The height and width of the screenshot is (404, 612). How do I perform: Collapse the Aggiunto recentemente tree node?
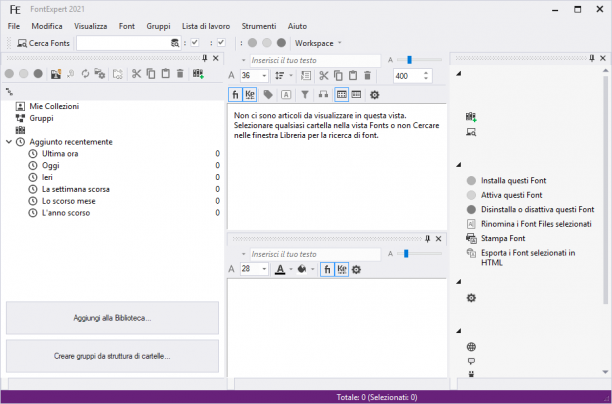pos(9,142)
